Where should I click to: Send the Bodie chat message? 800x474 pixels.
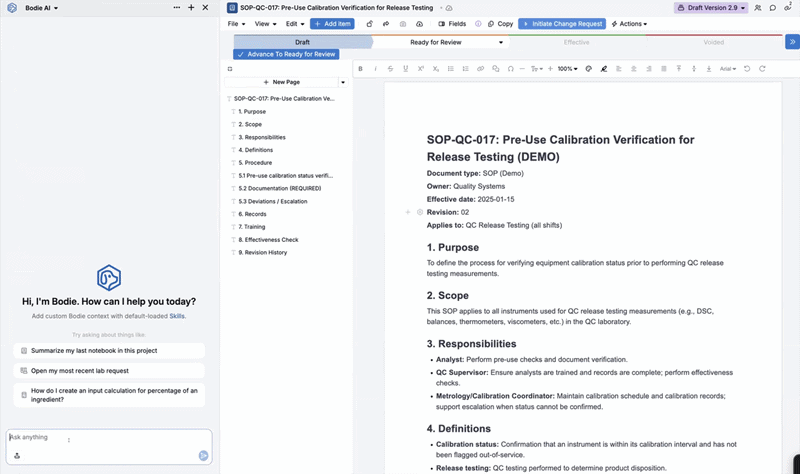pos(203,456)
